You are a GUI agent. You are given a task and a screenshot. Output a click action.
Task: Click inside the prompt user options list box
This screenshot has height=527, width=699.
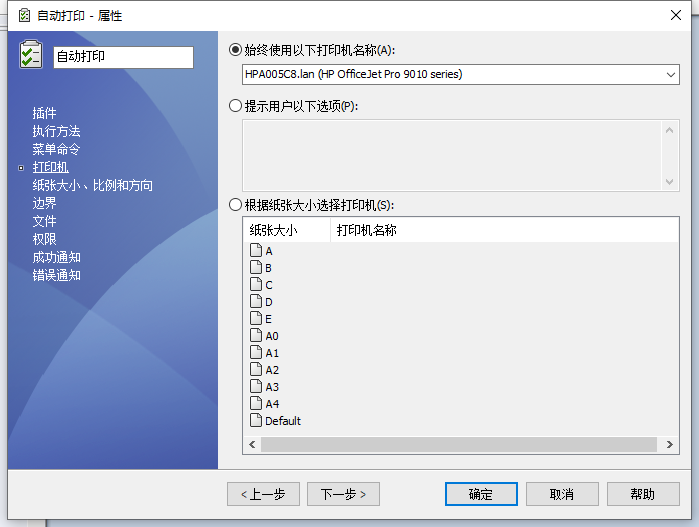pyautogui.click(x=452, y=155)
